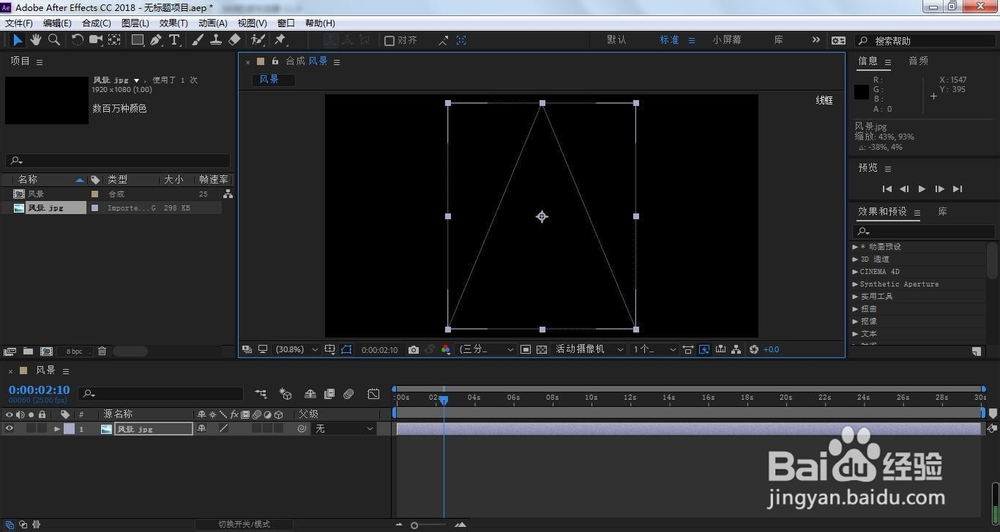Toggle transparency grid in viewer

[541, 350]
